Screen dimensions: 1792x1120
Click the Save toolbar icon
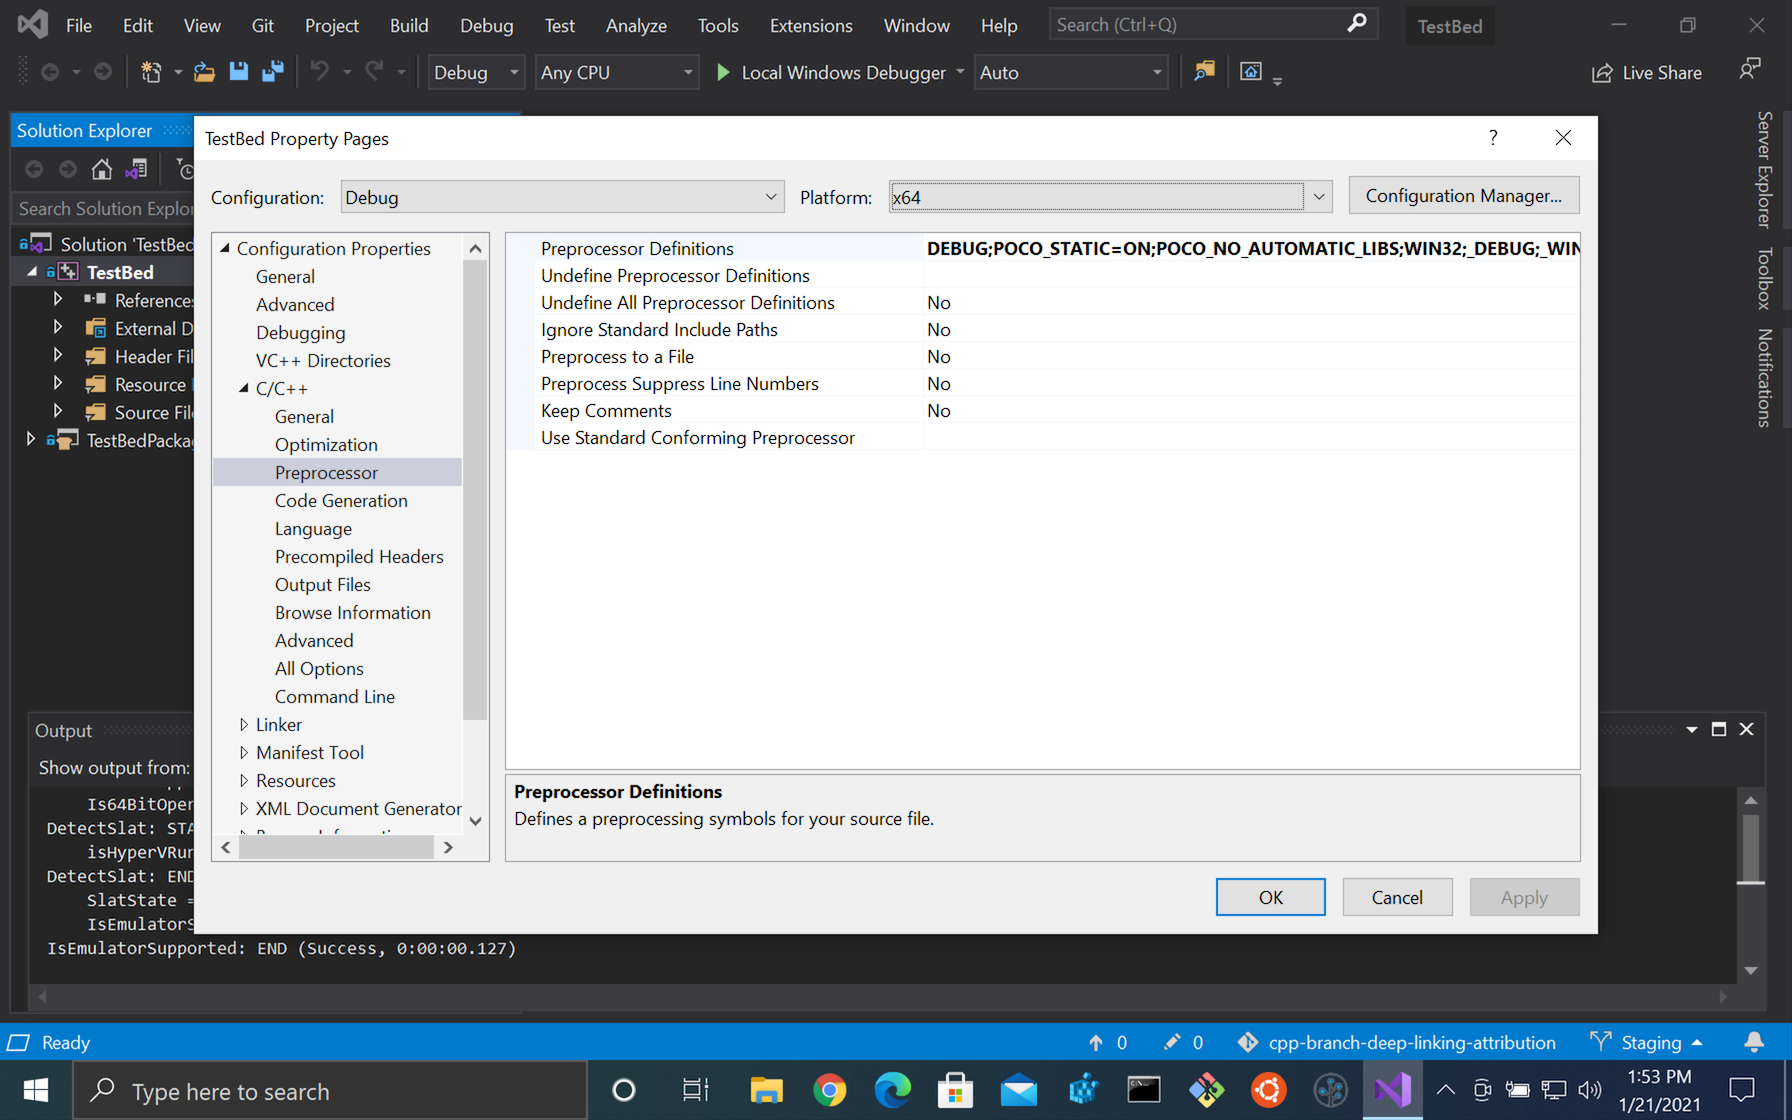238,72
